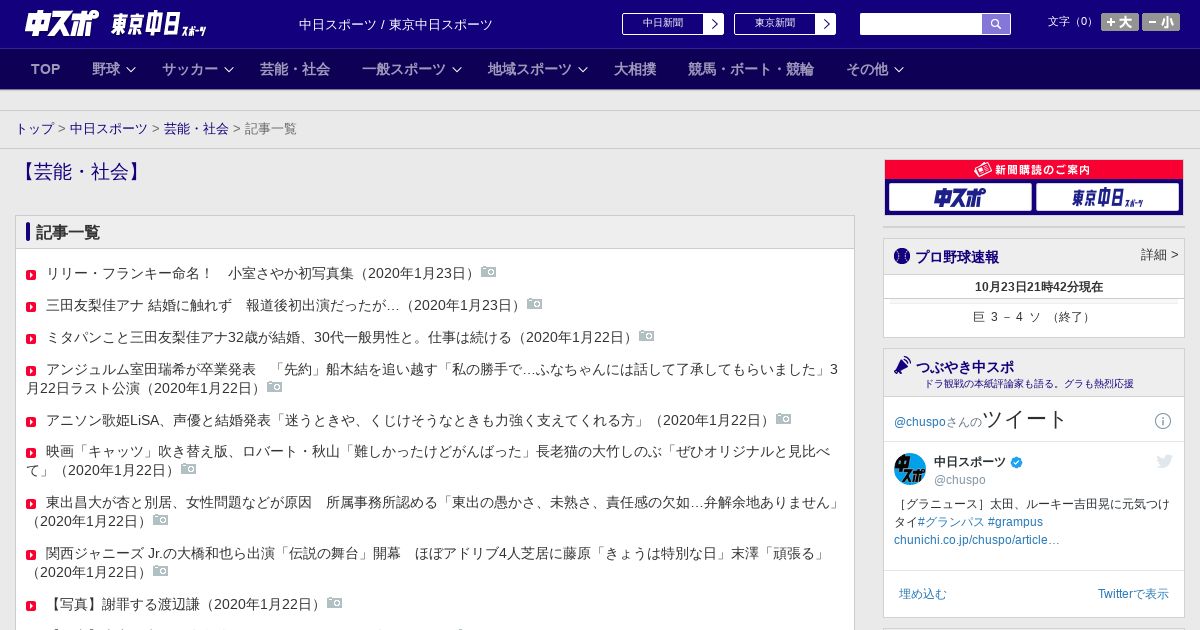
Task: Click red bullet beside 東出昌大 article
Action: pos(31,504)
